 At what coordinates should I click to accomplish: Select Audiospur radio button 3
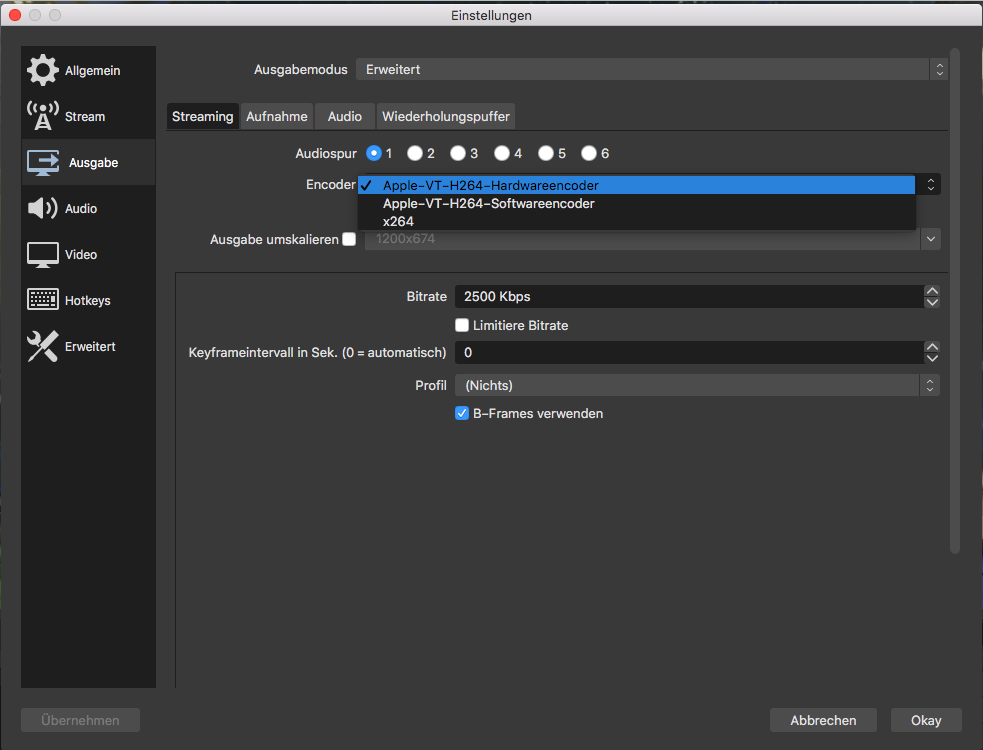click(x=458, y=153)
